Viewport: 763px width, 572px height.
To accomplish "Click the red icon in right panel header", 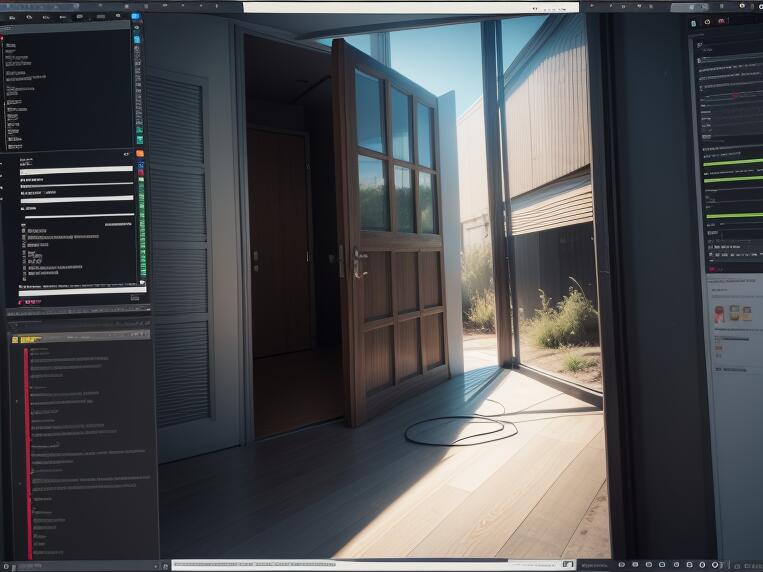I will [x=721, y=21].
